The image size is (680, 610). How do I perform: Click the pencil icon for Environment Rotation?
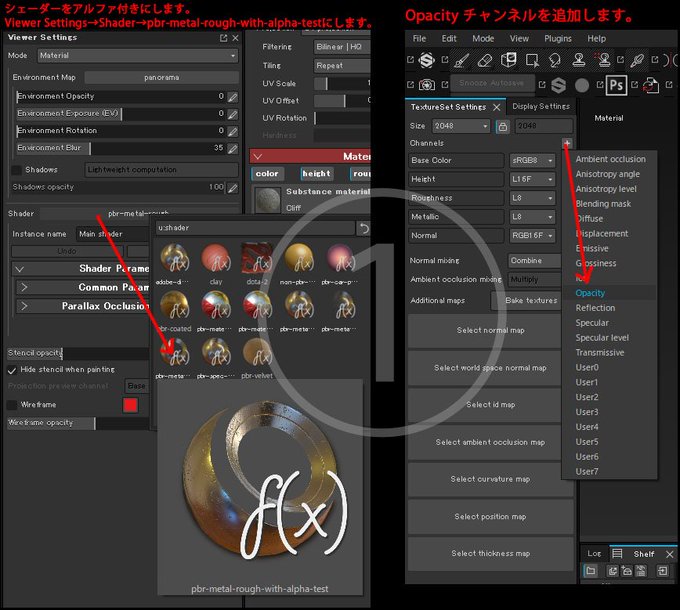point(233,131)
